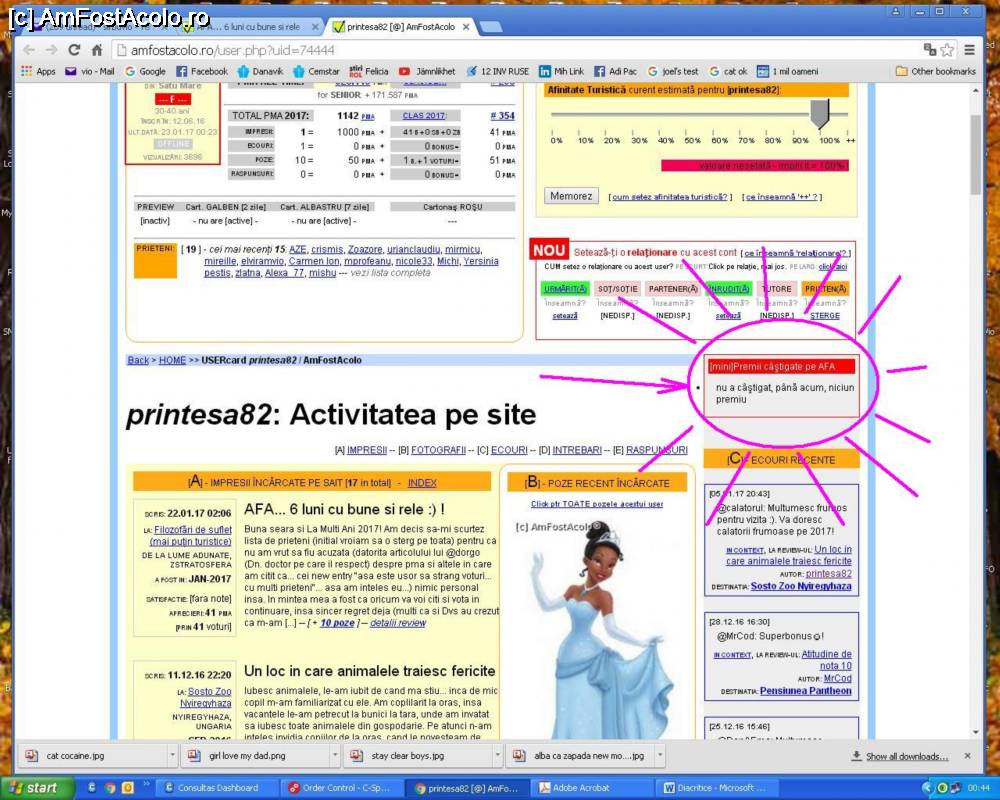Image resolution: width=1000 pixels, height=800 pixels.
Task: Open the Apps grid bookmark
Action: click(x=38, y=71)
